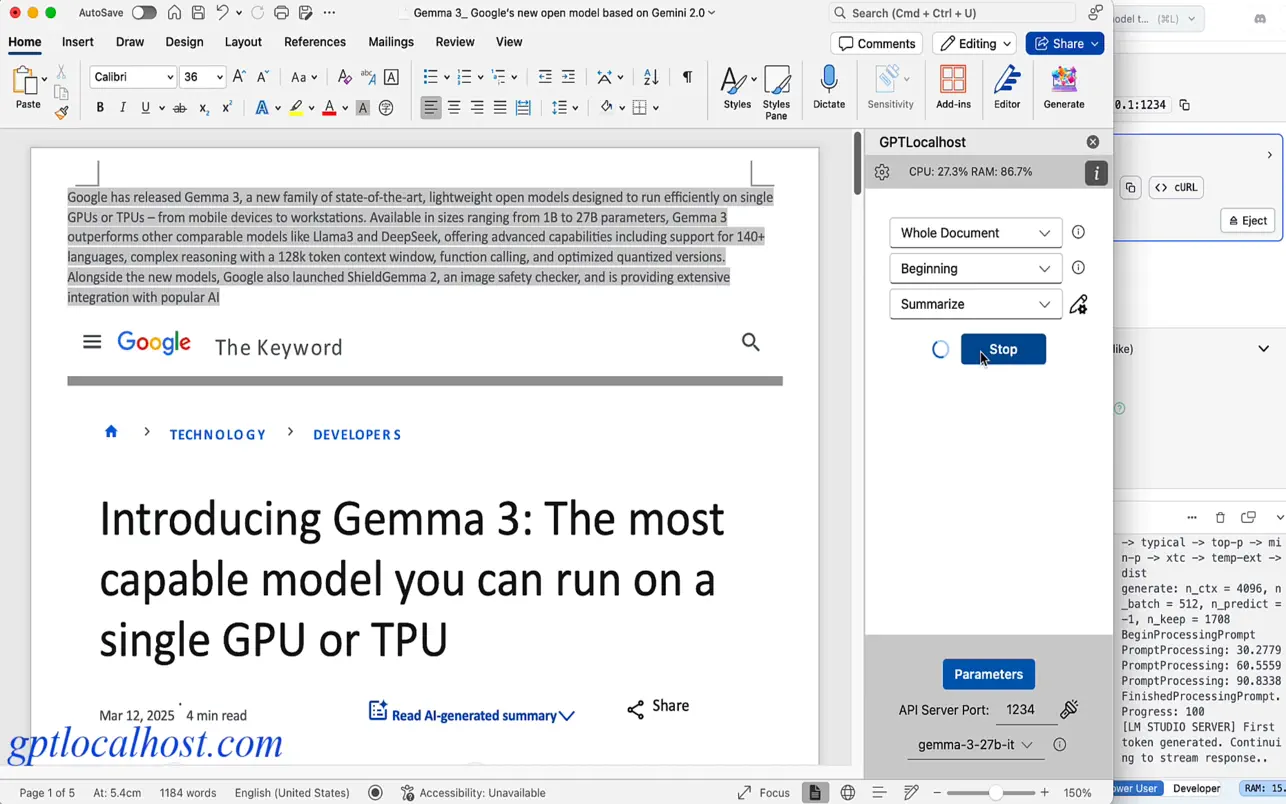Click the Format Painter brush icon
This screenshot has width=1286, height=804.
click(x=61, y=113)
